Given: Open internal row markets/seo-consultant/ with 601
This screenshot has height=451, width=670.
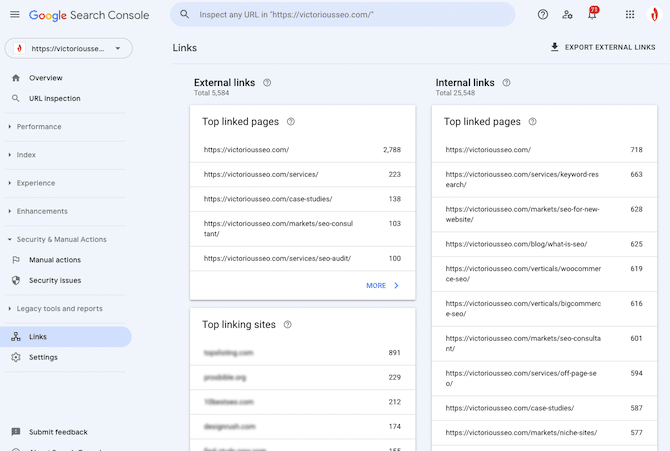Looking at the screenshot, I should click(544, 344).
